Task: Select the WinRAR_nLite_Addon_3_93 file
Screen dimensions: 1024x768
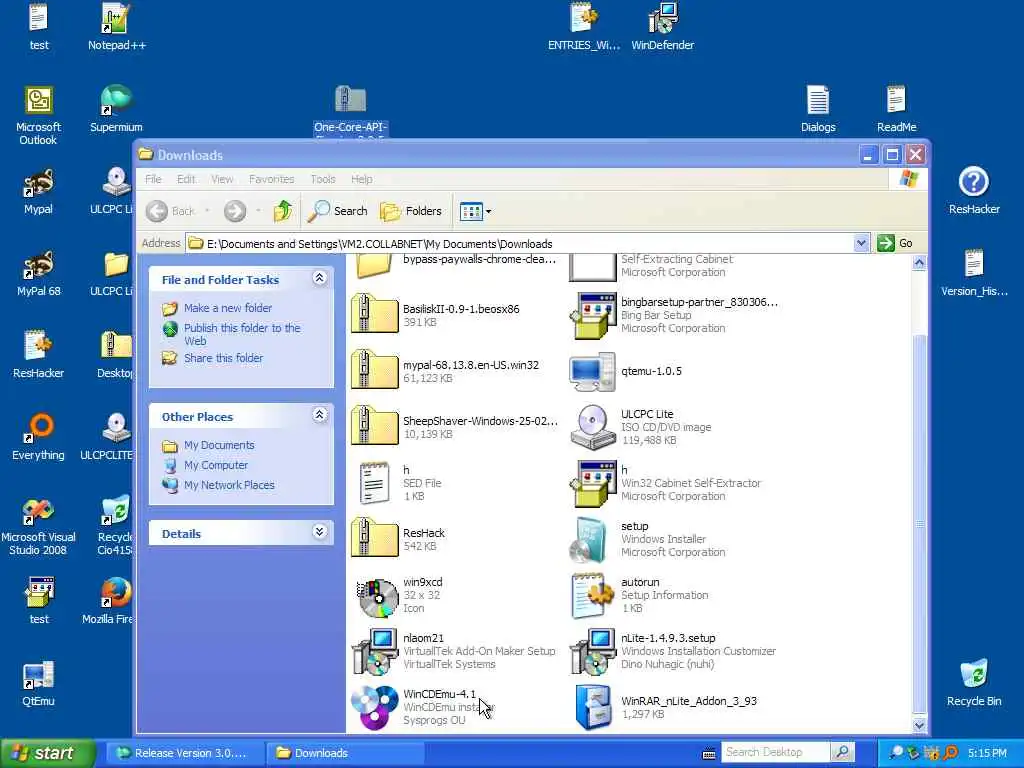Action: (666, 707)
